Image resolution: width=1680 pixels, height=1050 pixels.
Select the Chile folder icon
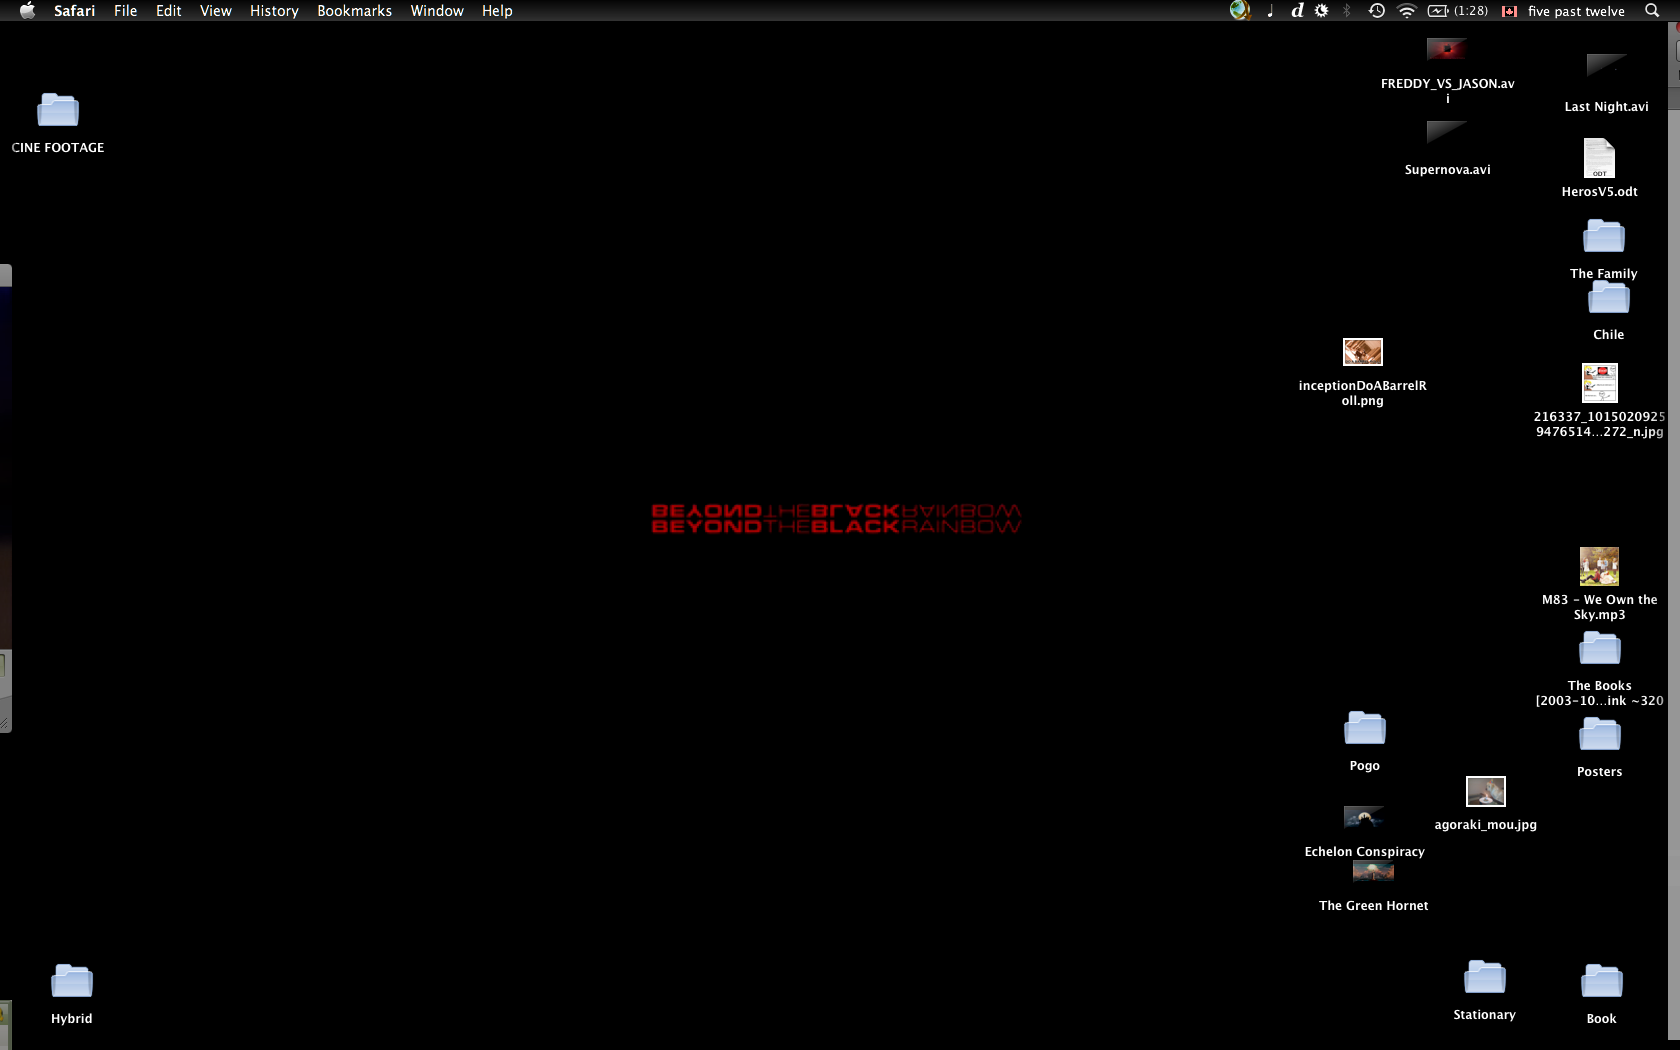1609,297
